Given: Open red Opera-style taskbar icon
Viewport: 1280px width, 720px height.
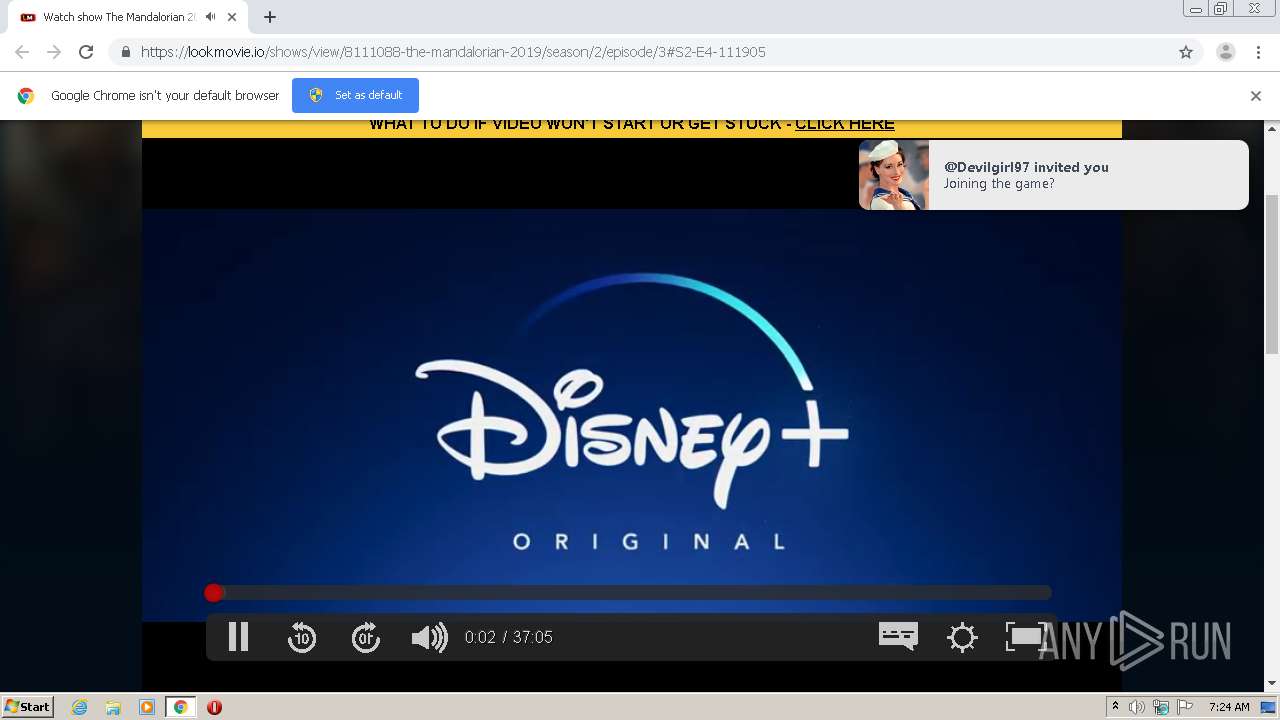Looking at the screenshot, I should 214,707.
